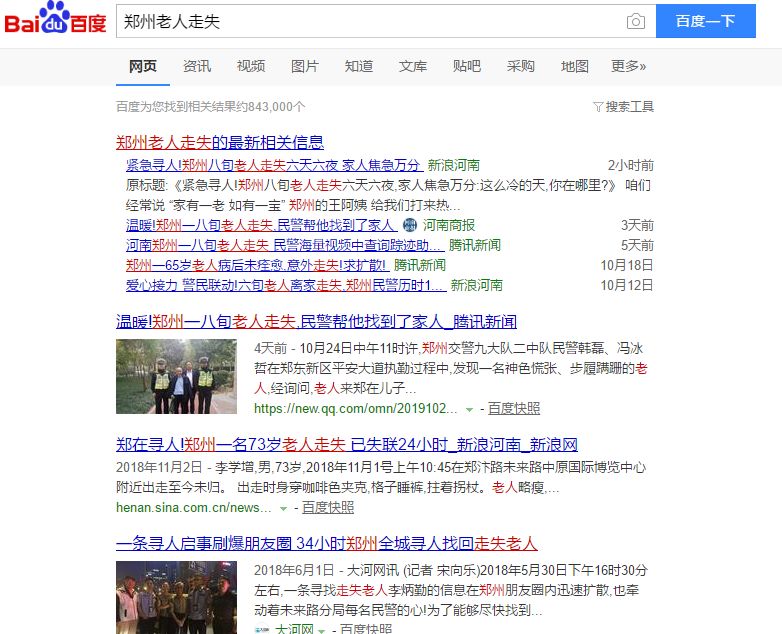Click 腾讯新闻 source dated 5天前

click(x=474, y=245)
